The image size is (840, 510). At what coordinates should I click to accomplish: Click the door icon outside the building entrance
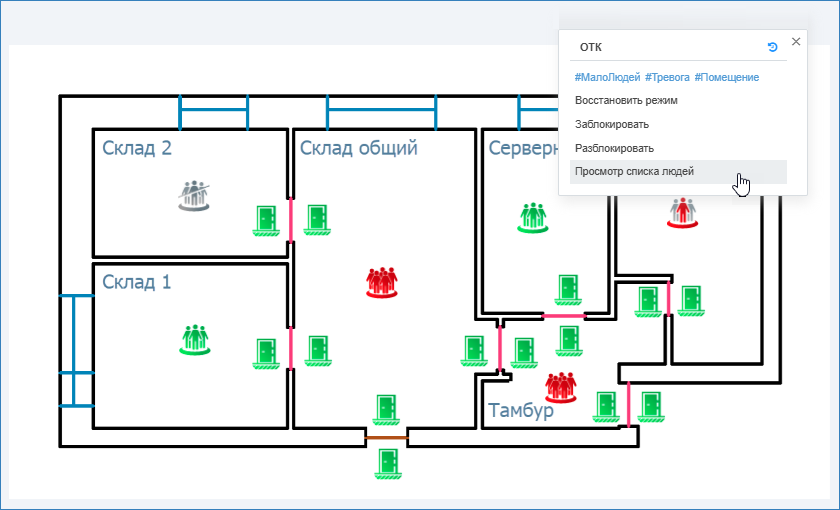pos(387,464)
